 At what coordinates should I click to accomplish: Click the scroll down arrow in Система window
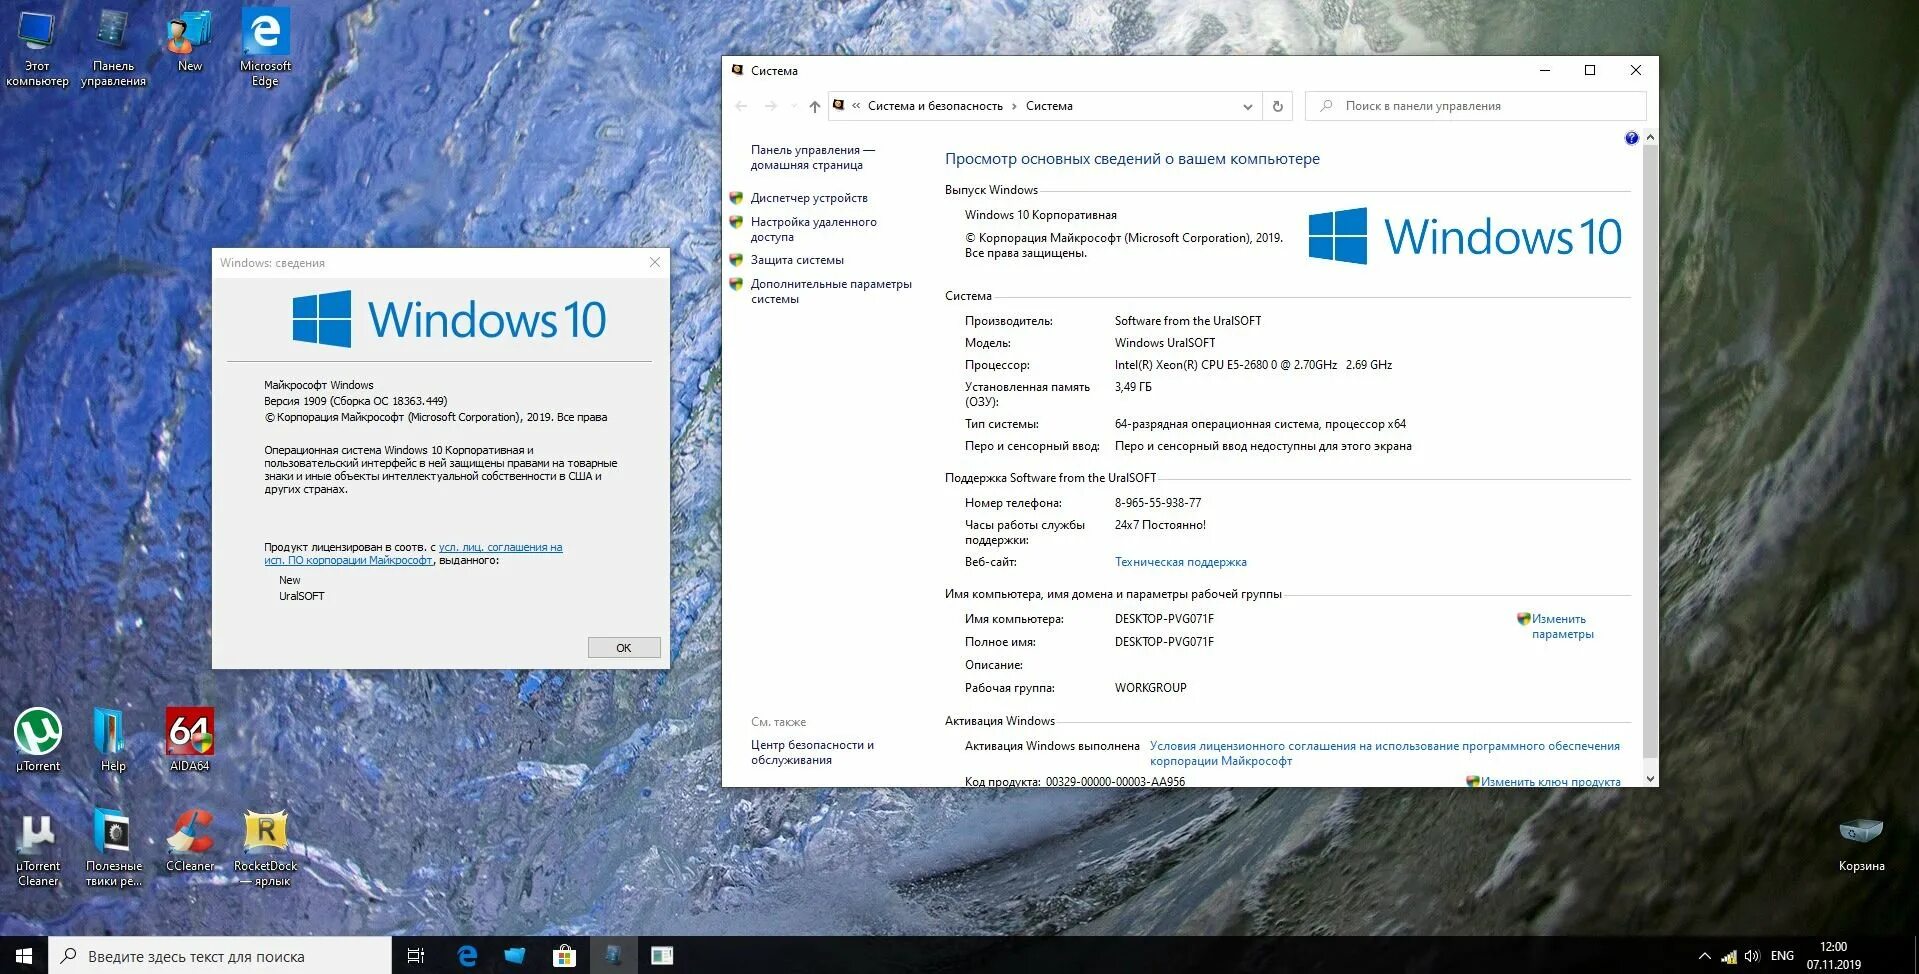[x=1650, y=779]
